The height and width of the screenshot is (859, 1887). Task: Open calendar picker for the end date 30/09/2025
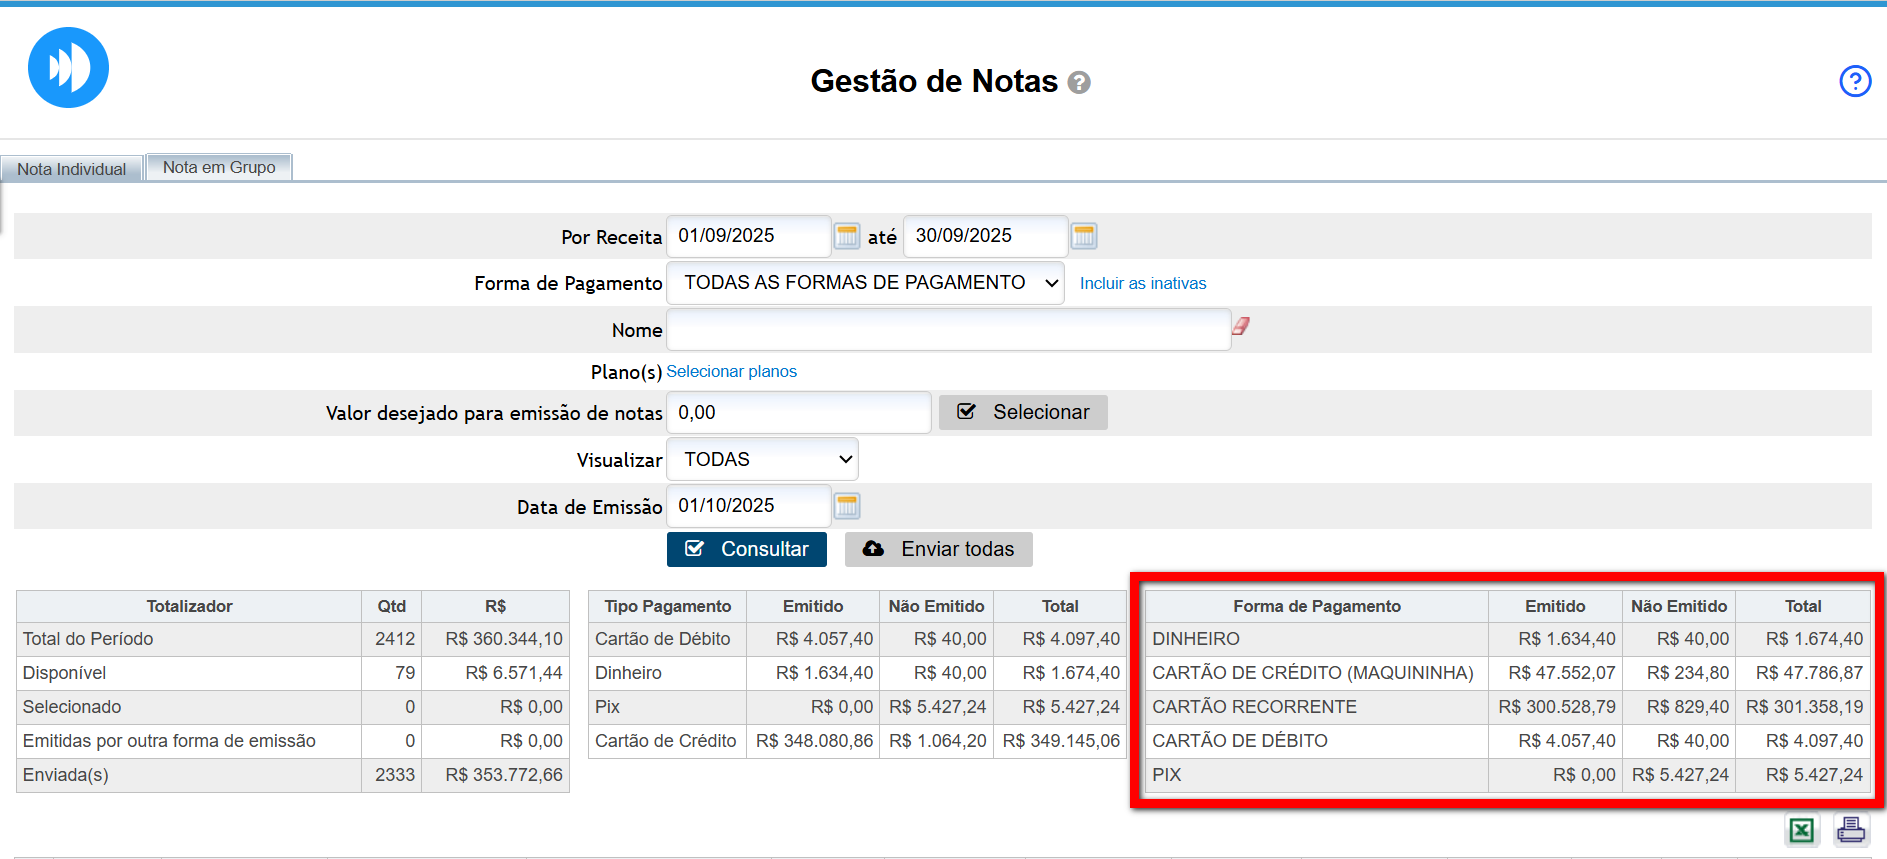(1084, 236)
